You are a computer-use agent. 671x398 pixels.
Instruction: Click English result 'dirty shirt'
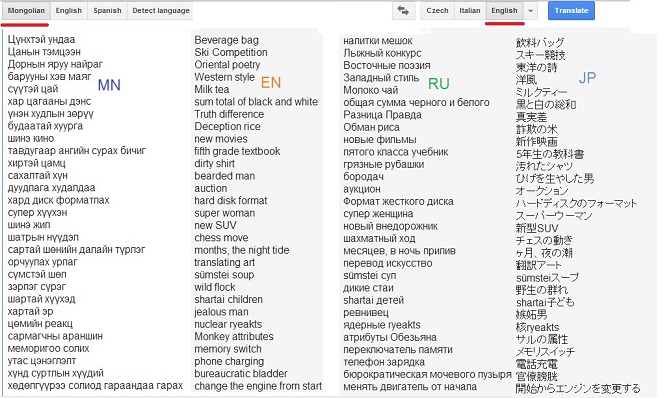coord(214,163)
